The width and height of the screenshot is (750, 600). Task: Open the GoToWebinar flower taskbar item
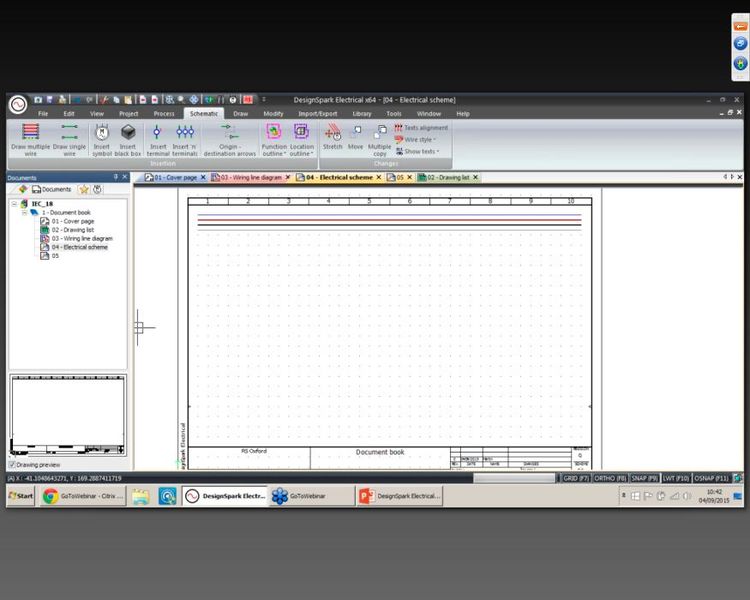[x=311, y=496]
